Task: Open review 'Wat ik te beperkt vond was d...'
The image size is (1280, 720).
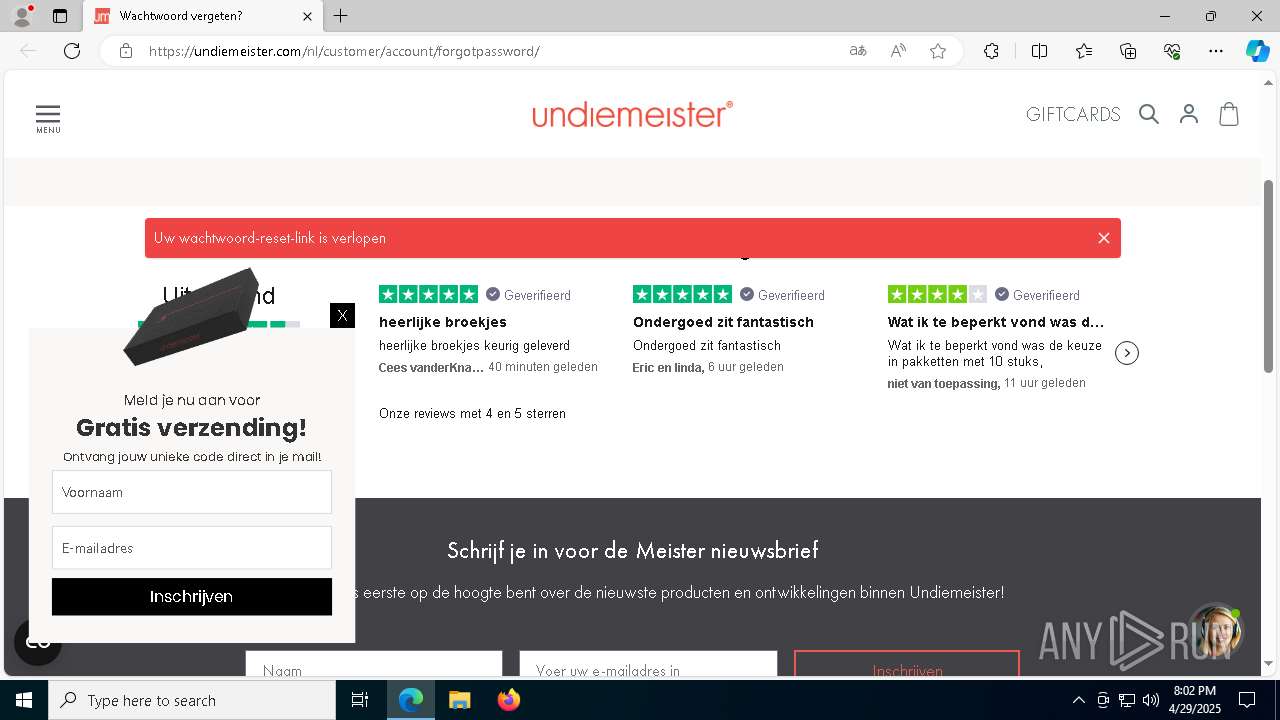Action: 996,322
